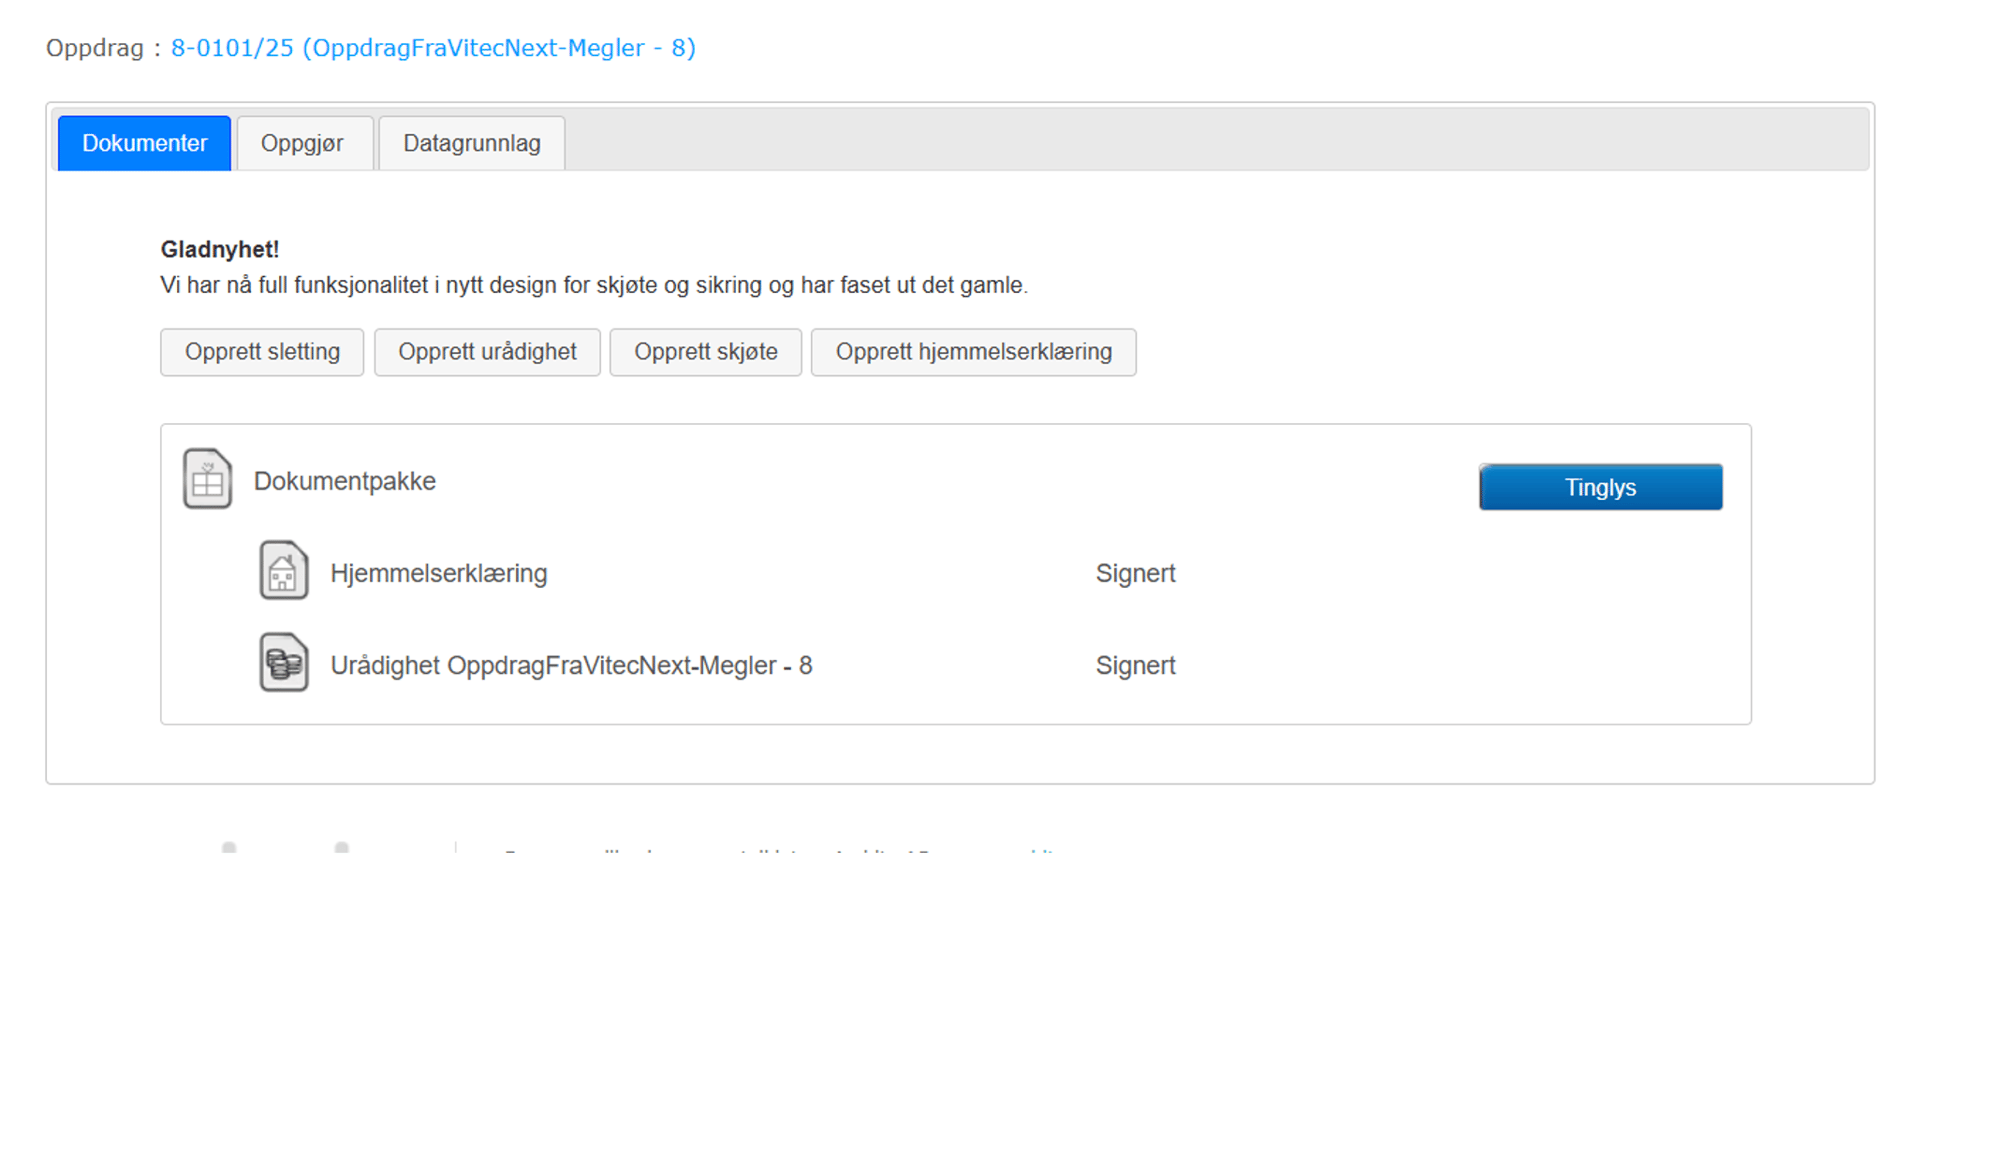Click the new design announcement text
This screenshot has height=1157, width=2000.
[593, 285]
